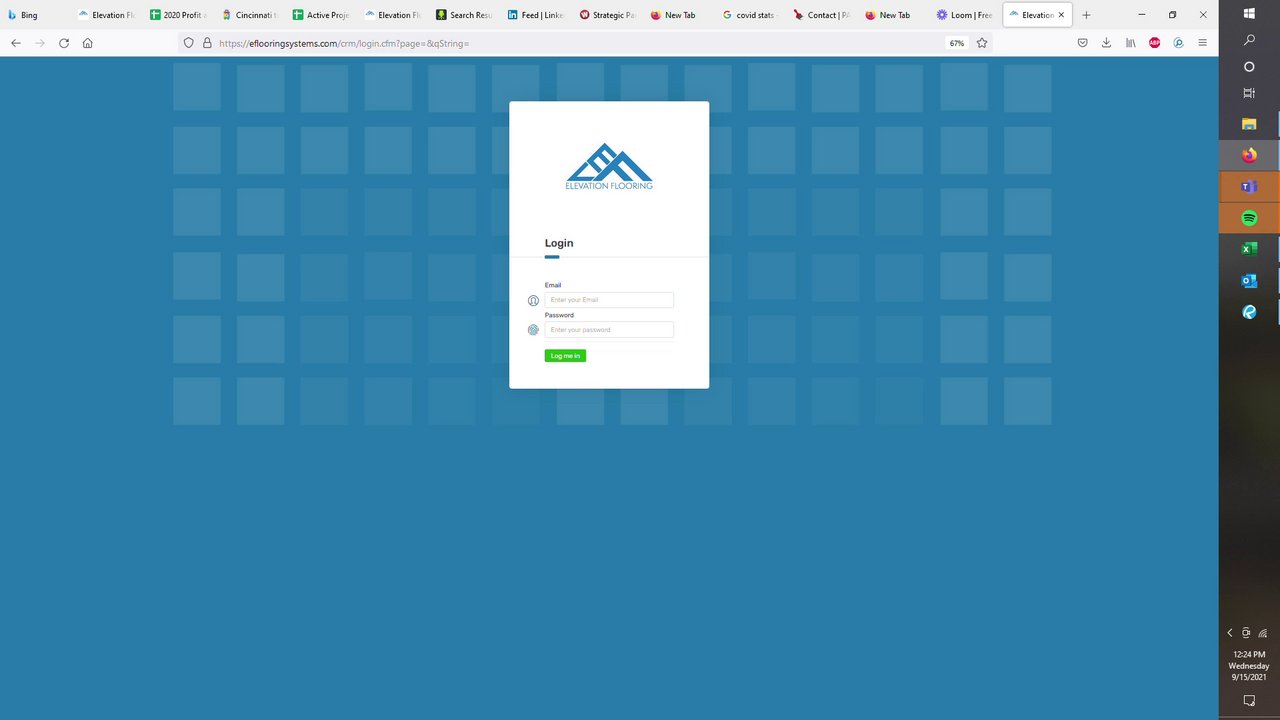Bookmark this page with the star icon
Image resolution: width=1280 pixels, height=720 pixels.
[x=982, y=43]
